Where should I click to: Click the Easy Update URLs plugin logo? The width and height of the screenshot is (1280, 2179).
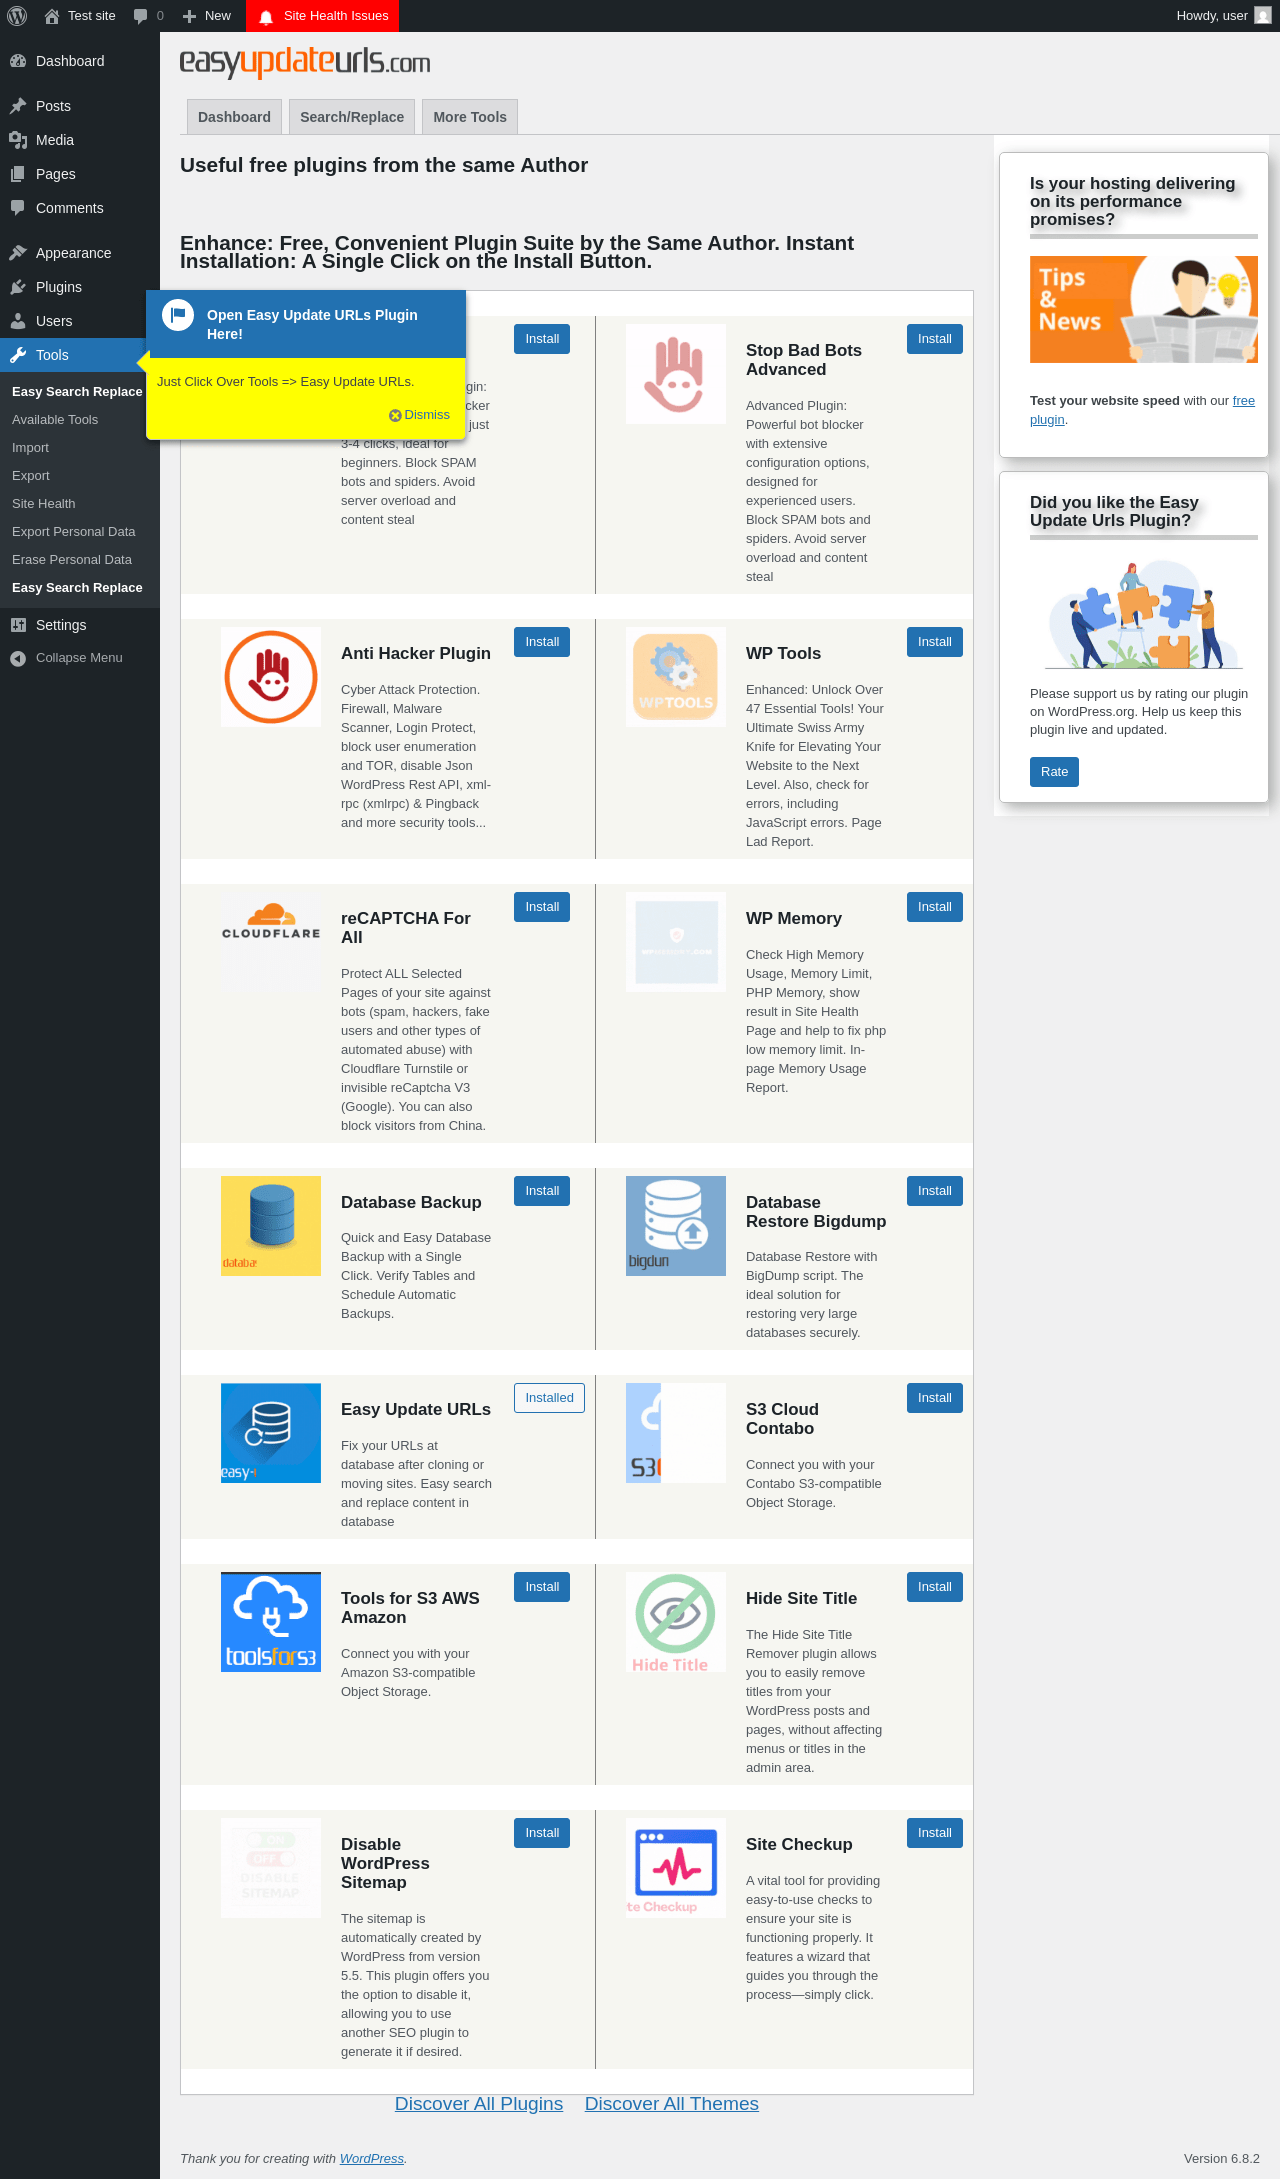click(x=271, y=1433)
